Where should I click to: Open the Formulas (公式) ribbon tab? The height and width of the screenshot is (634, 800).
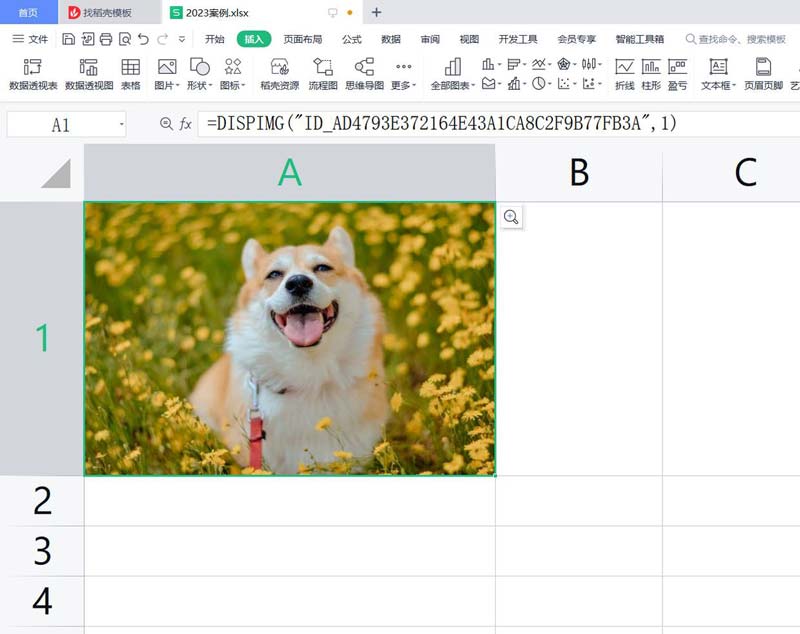(x=352, y=39)
